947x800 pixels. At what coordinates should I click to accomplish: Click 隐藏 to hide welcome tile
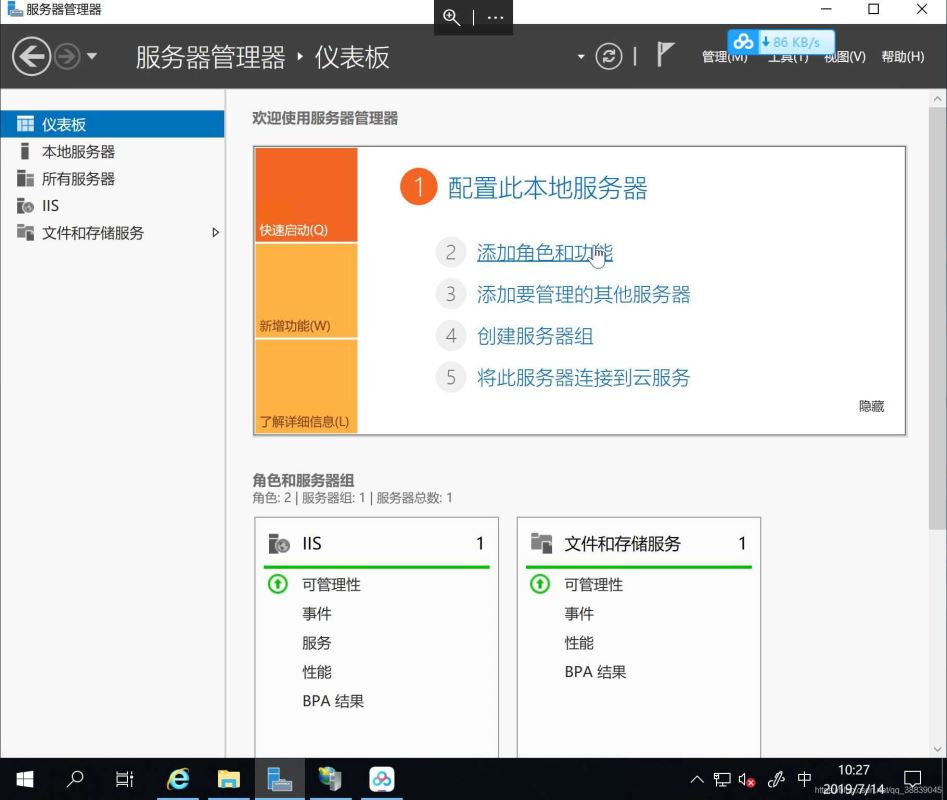click(x=871, y=406)
